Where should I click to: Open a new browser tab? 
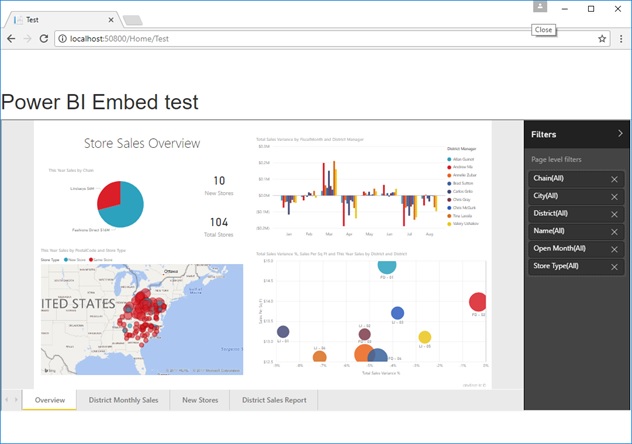pyautogui.click(x=133, y=20)
